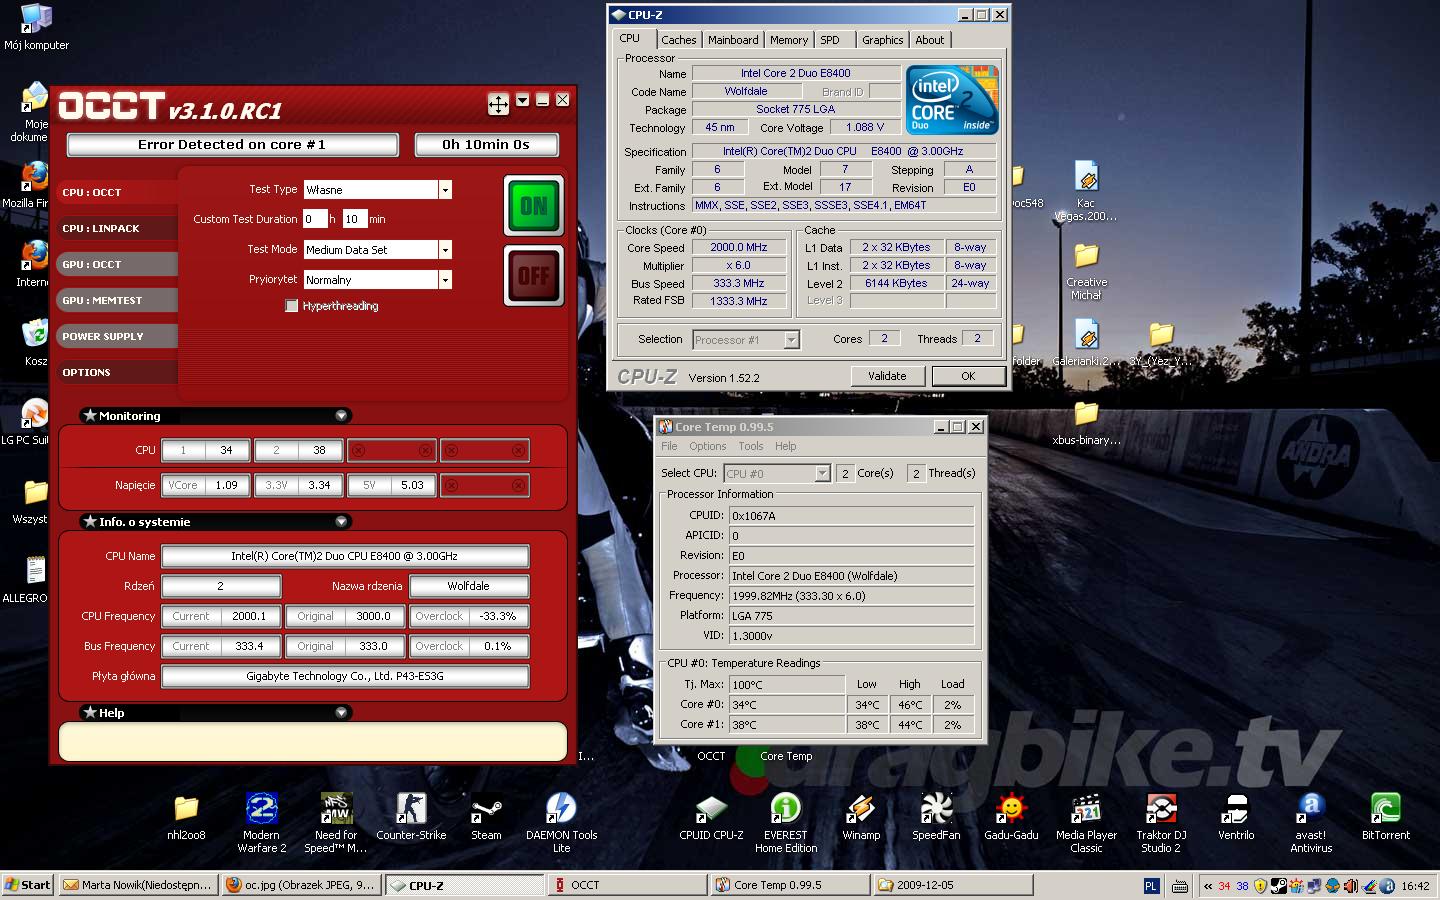Open the Options menu in Core Temp
1440x900 pixels.
click(x=707, y=446)
